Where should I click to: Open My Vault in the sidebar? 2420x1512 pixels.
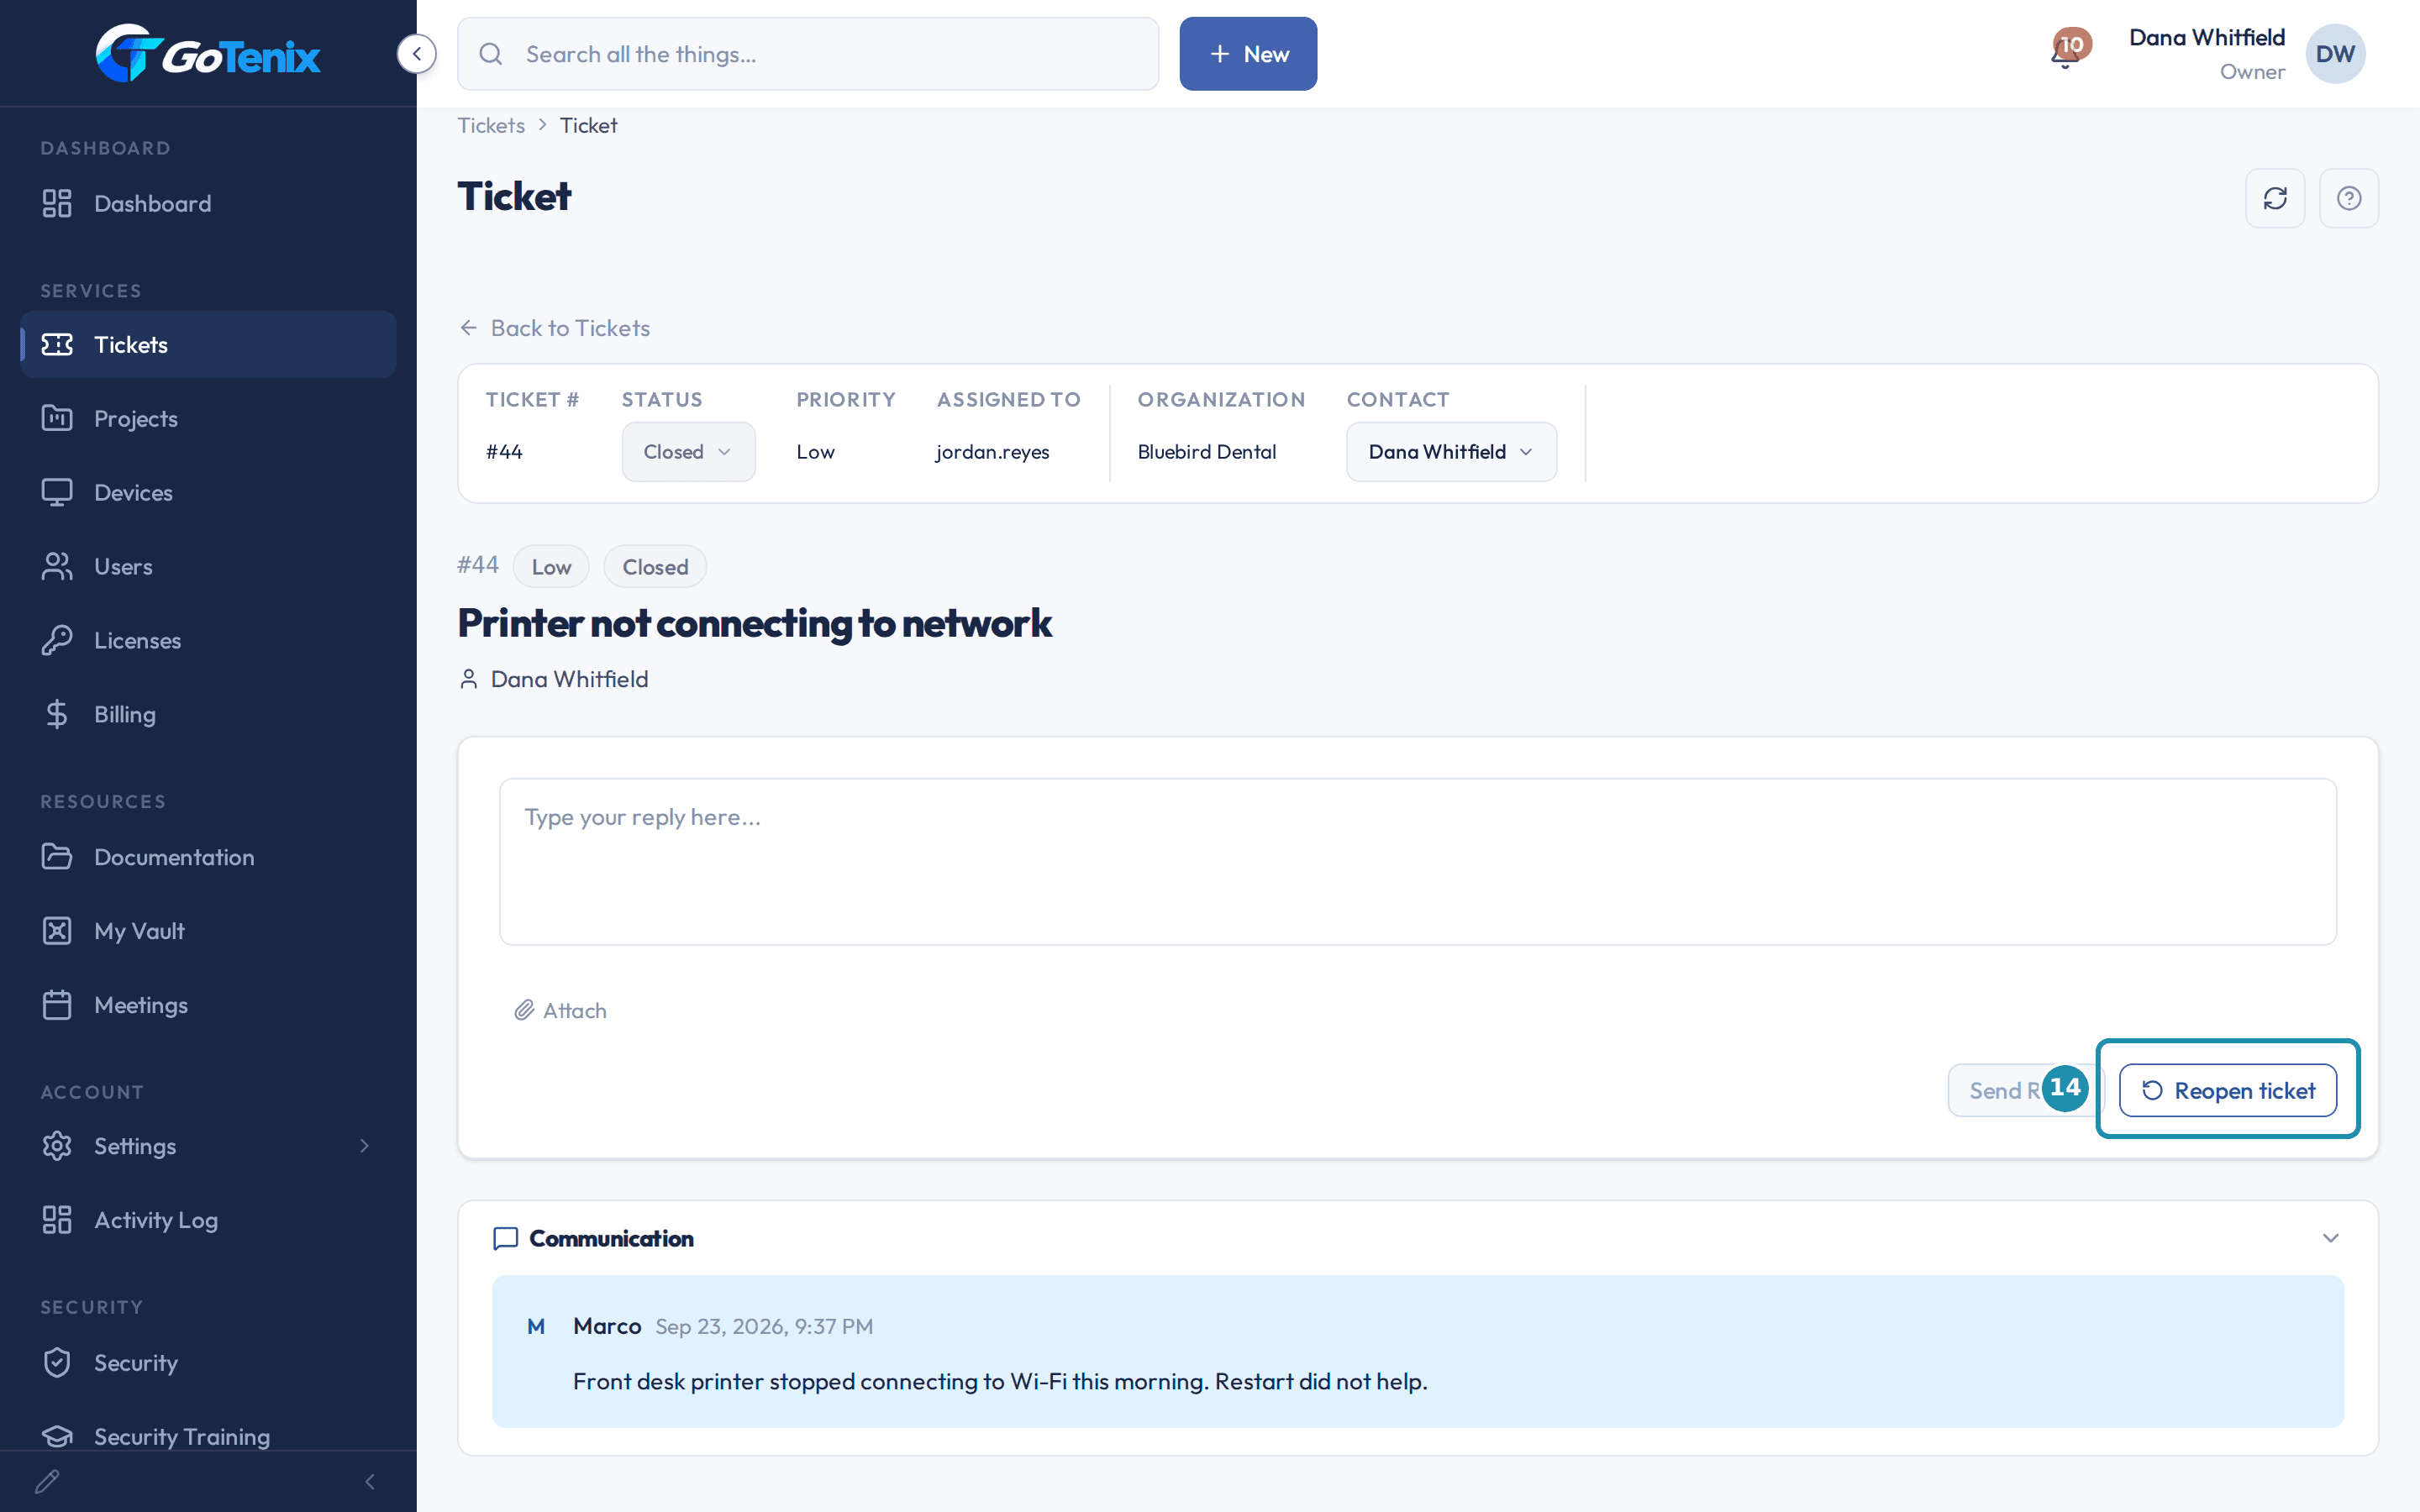pyautogui.click(x=208, y=931)
